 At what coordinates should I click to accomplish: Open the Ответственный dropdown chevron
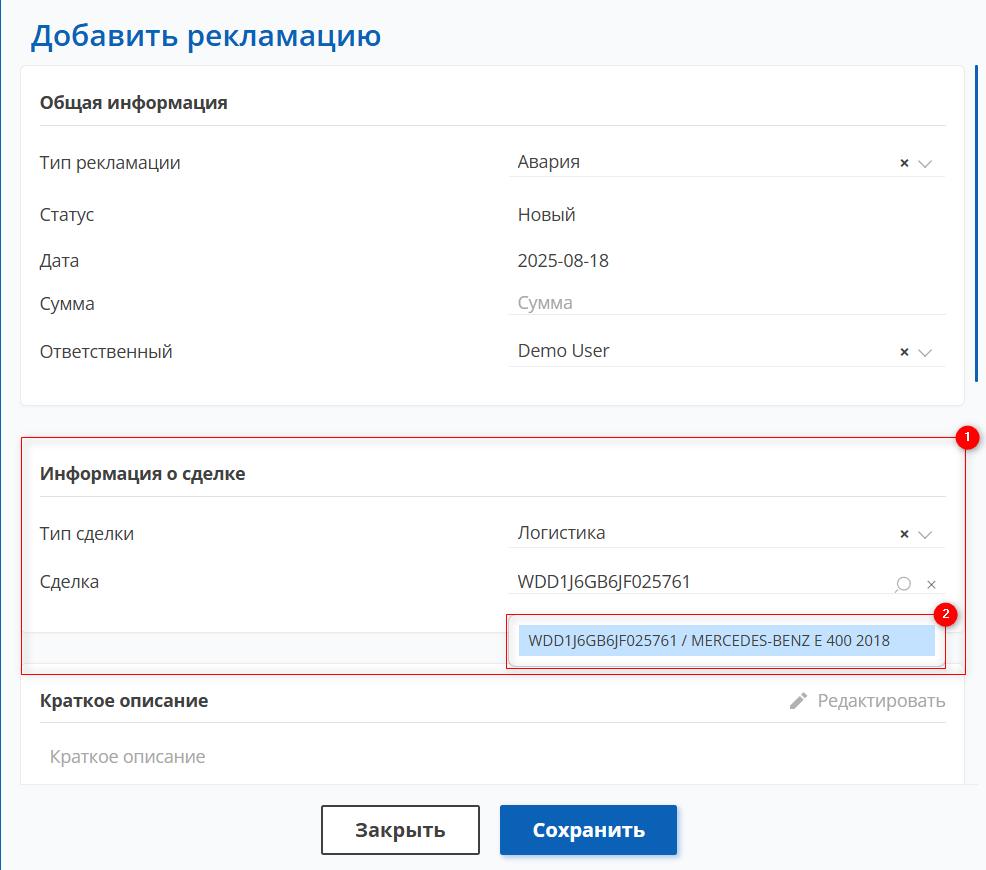(x=925, y=352)
